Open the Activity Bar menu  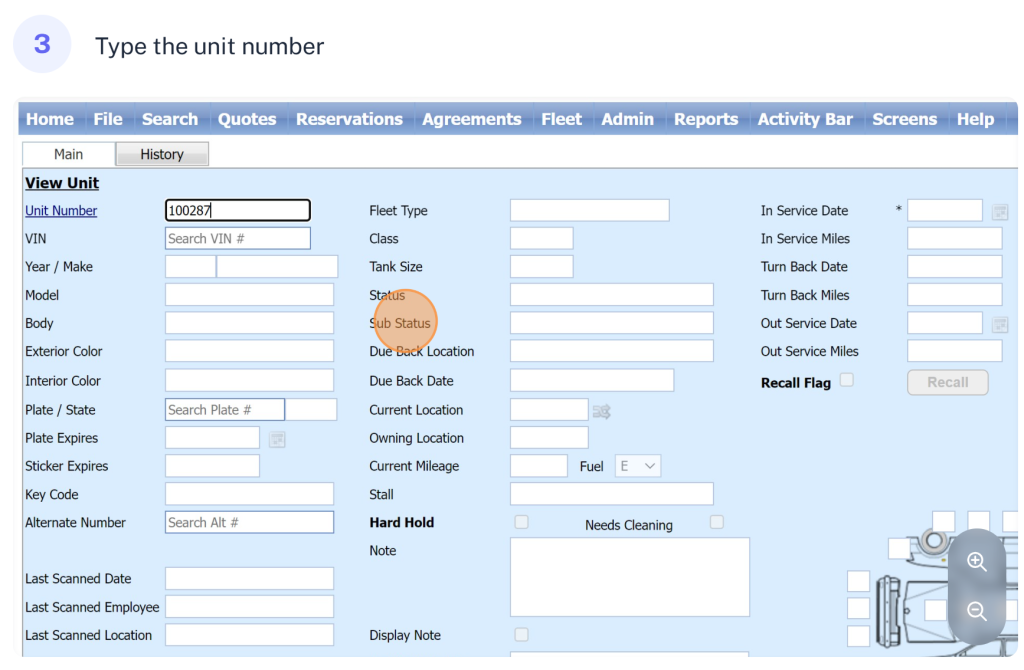[x=805, y=119]
